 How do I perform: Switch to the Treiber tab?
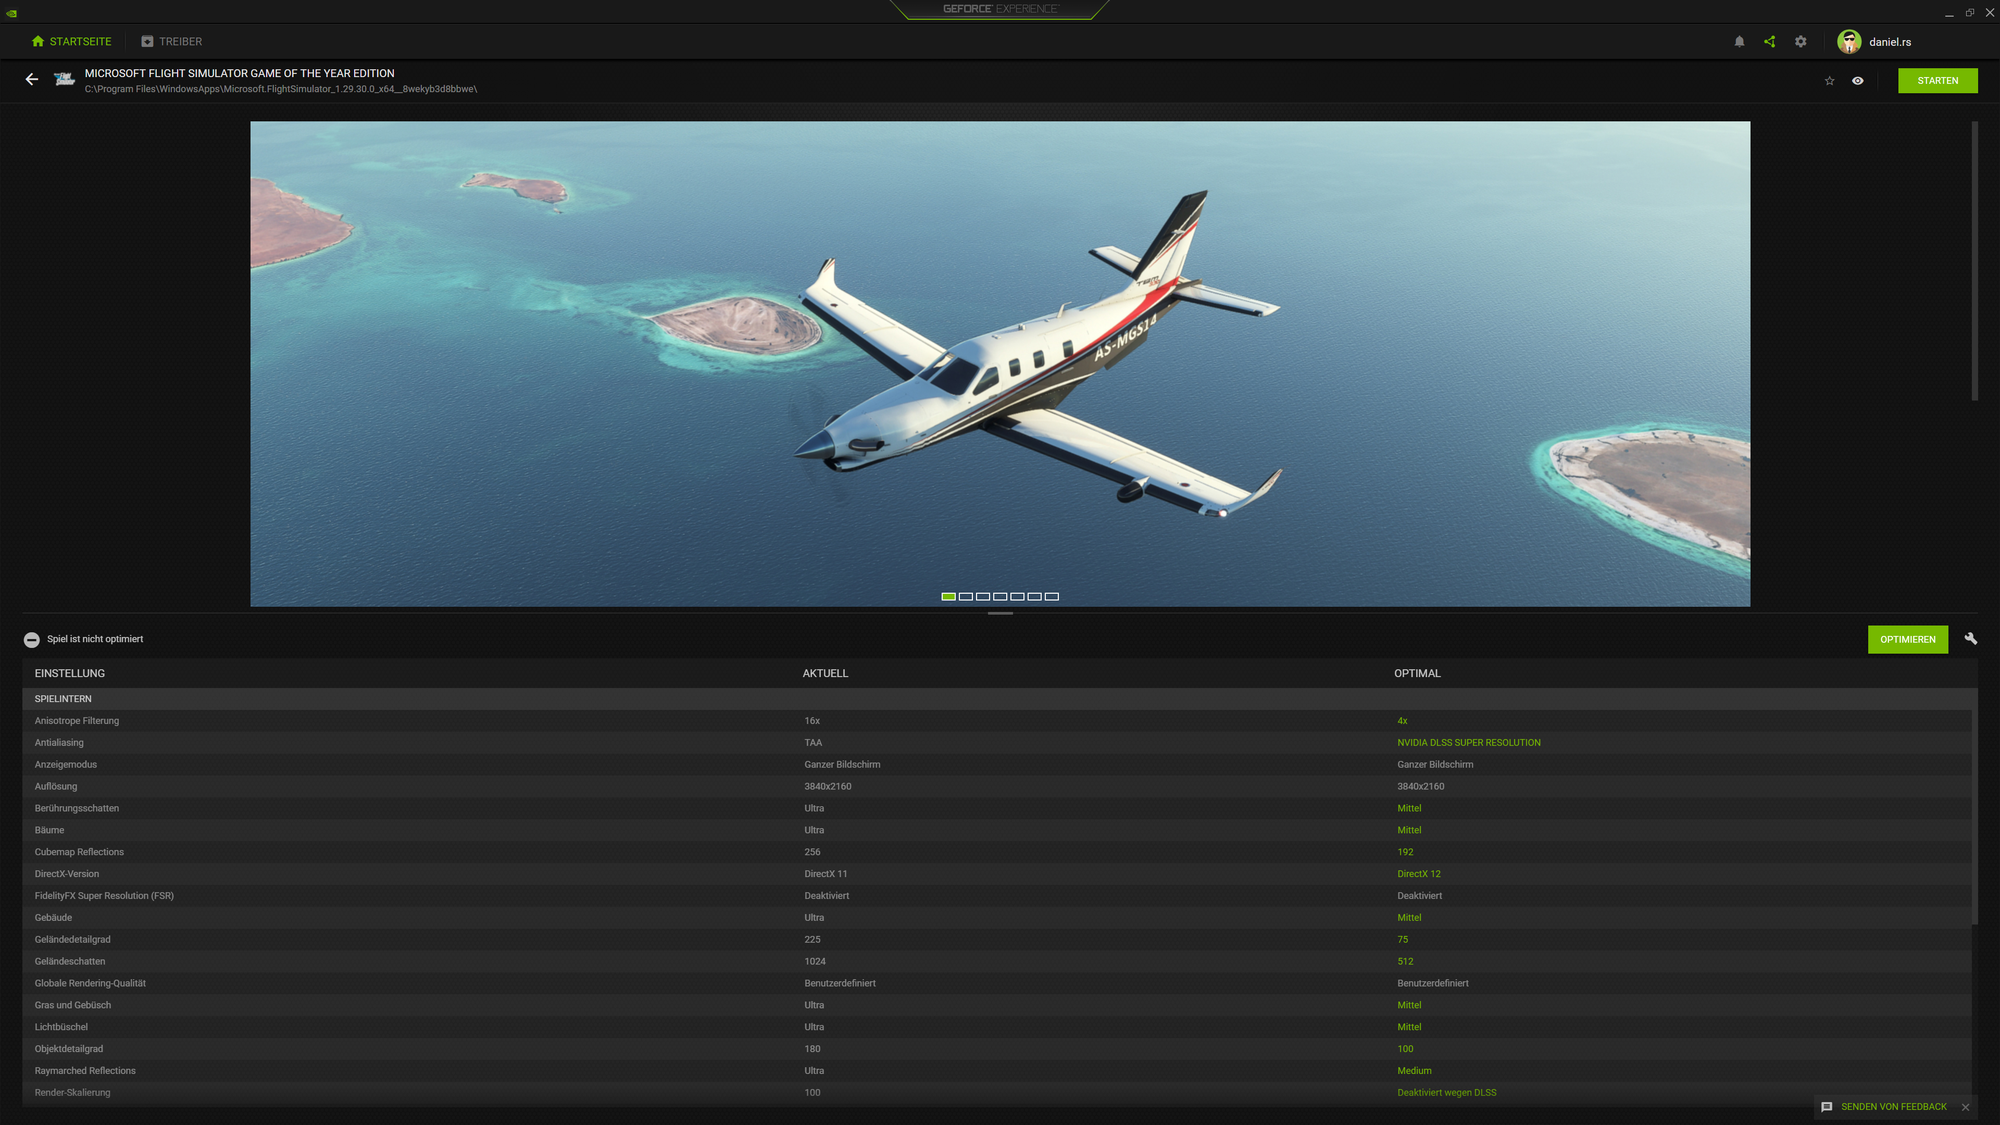(172, 42)
